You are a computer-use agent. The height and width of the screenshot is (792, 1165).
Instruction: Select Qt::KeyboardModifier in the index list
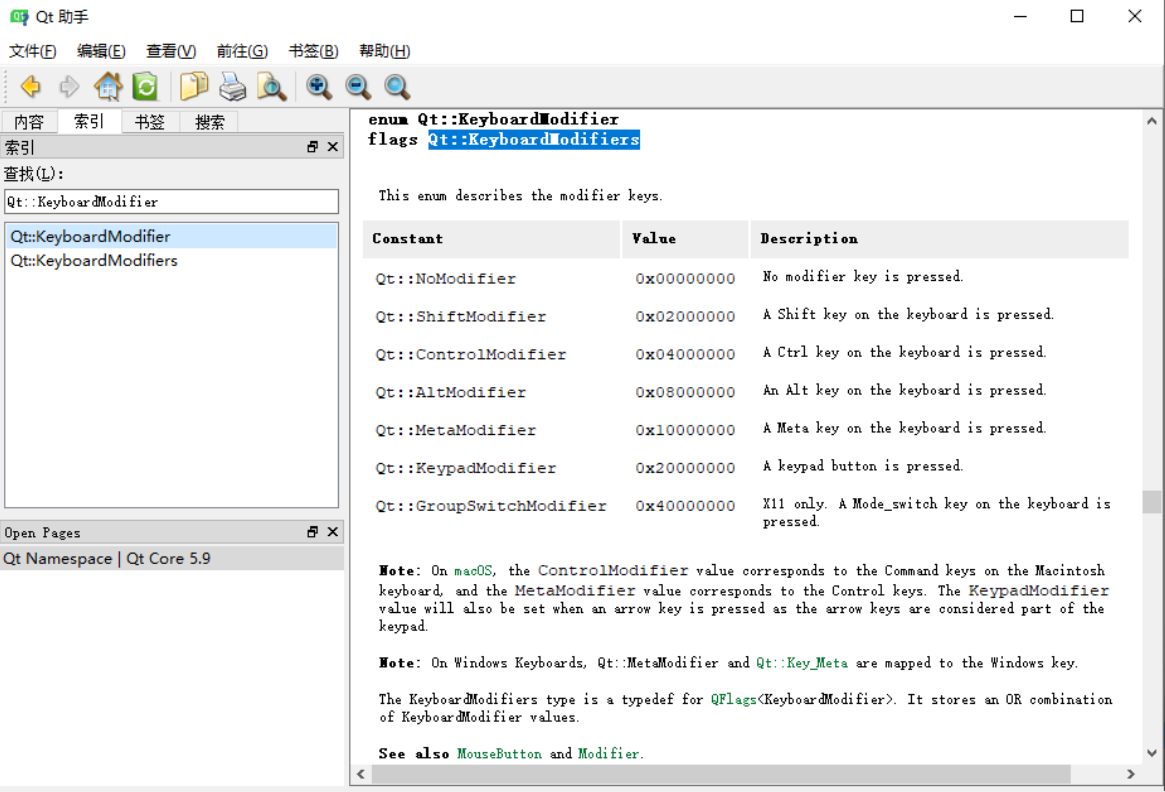pyautogui.click(x=172, y=236)
